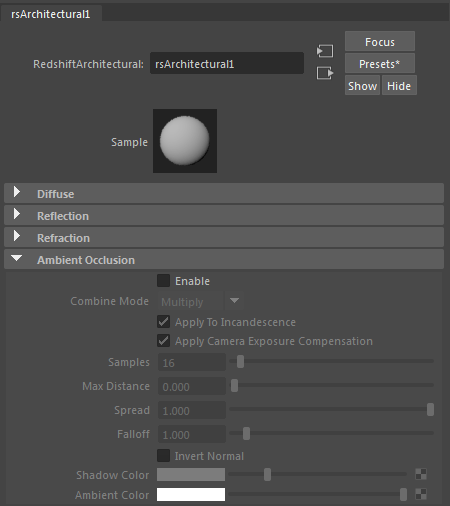450x506 pixels.
Task: Expand the Refraction section
Action: tap(224, 238)
